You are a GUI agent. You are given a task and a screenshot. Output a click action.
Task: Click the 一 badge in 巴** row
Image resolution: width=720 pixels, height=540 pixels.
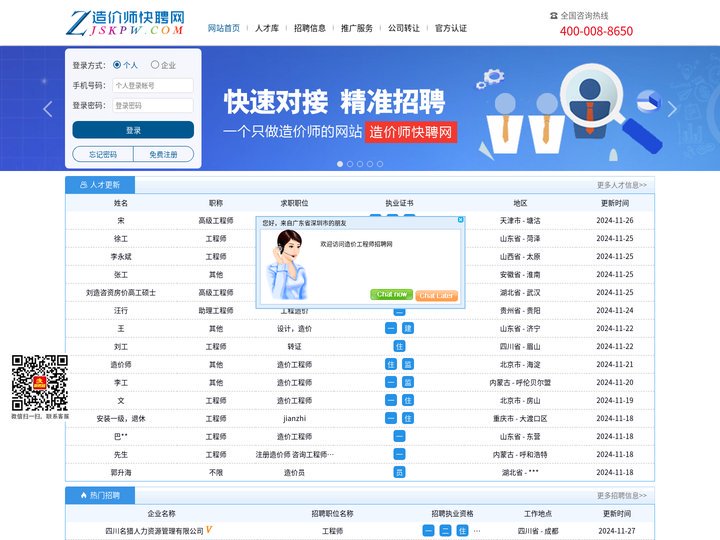click(x=399, y=436)
